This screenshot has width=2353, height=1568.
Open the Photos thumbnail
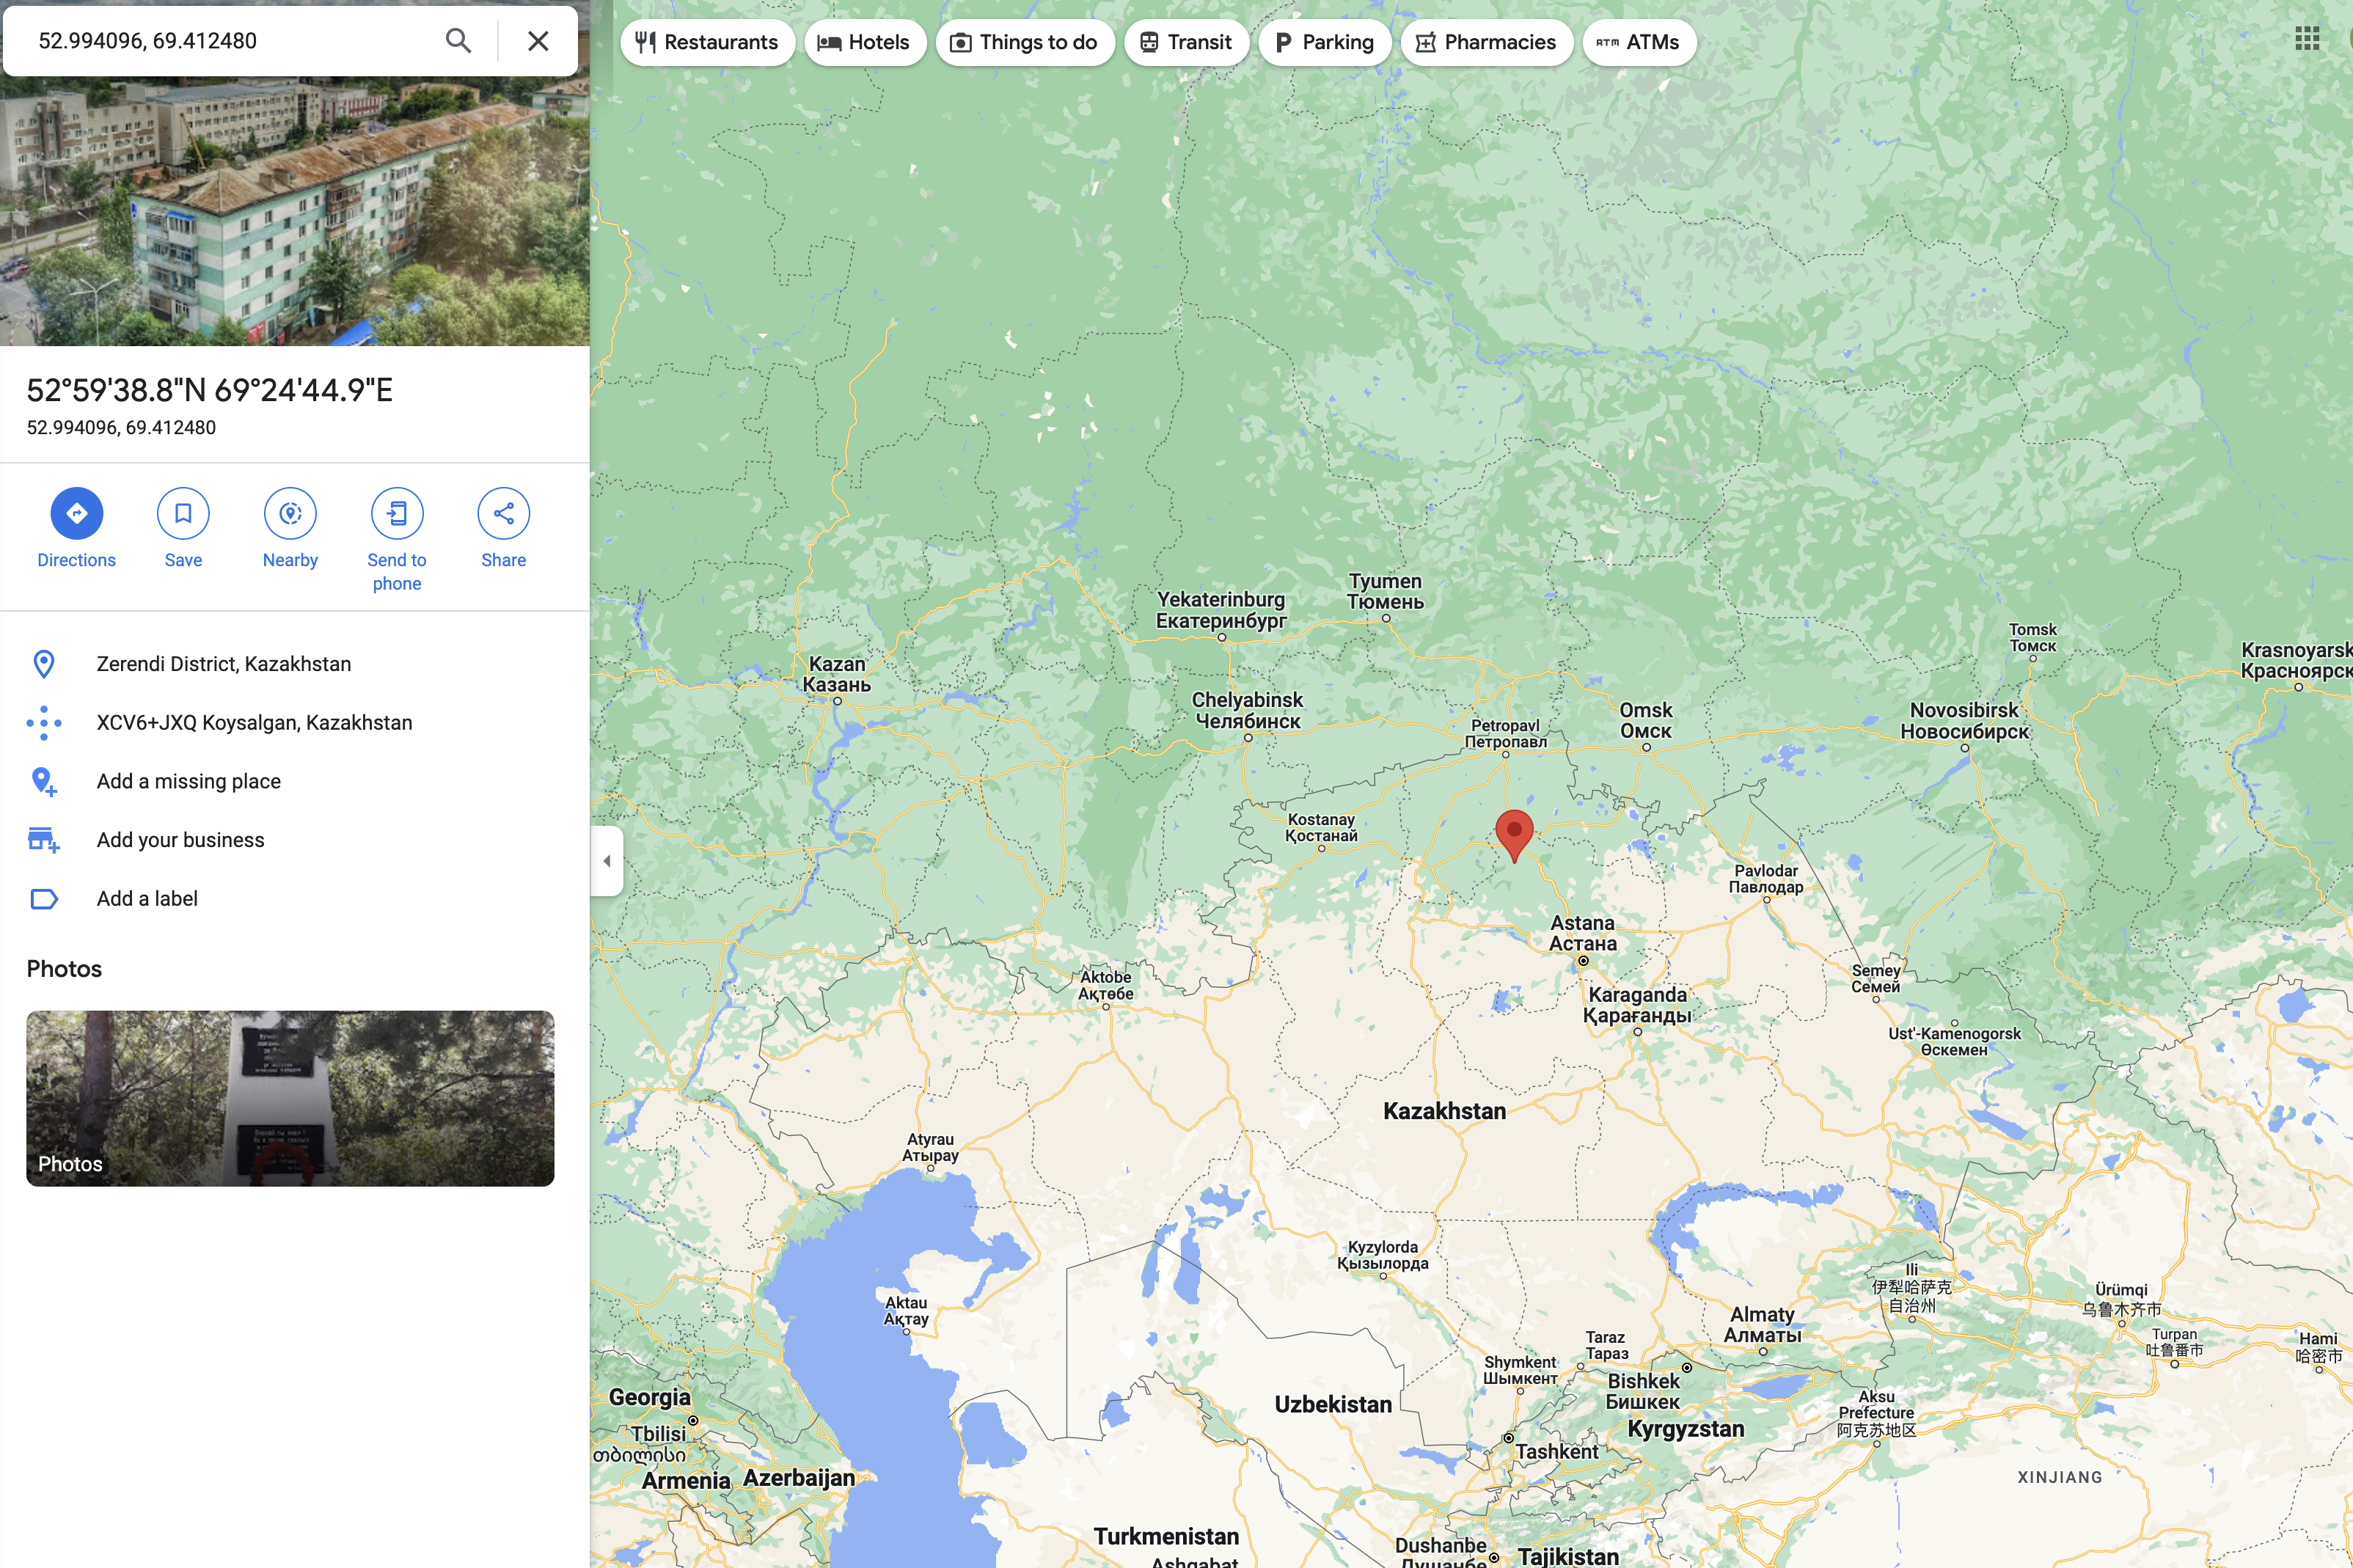[x=290, y=1098]
